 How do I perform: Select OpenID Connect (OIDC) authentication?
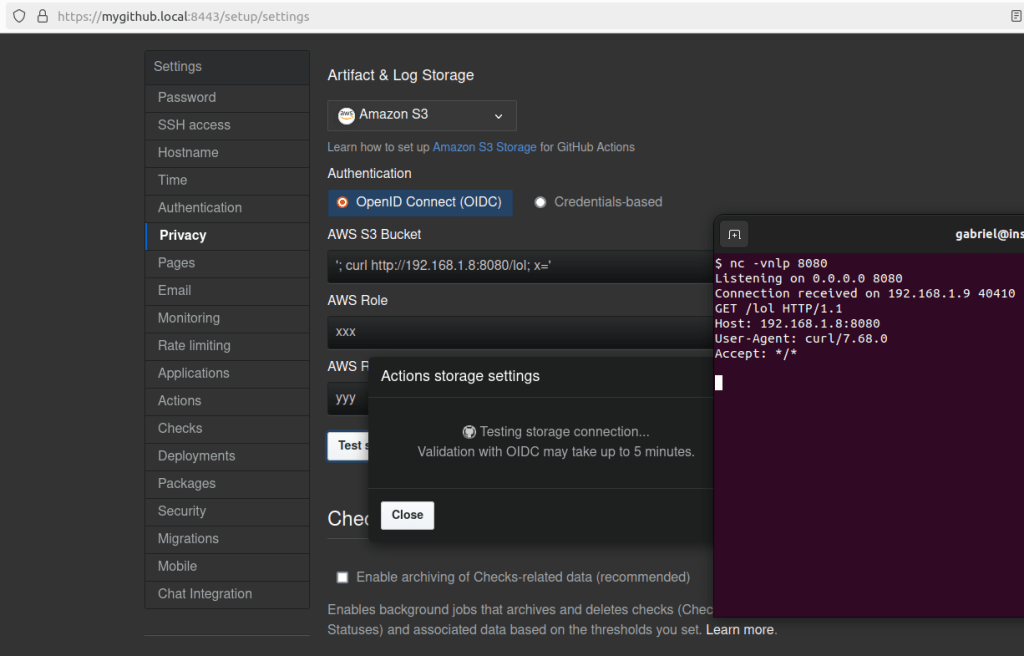click(x=420, y=203)
